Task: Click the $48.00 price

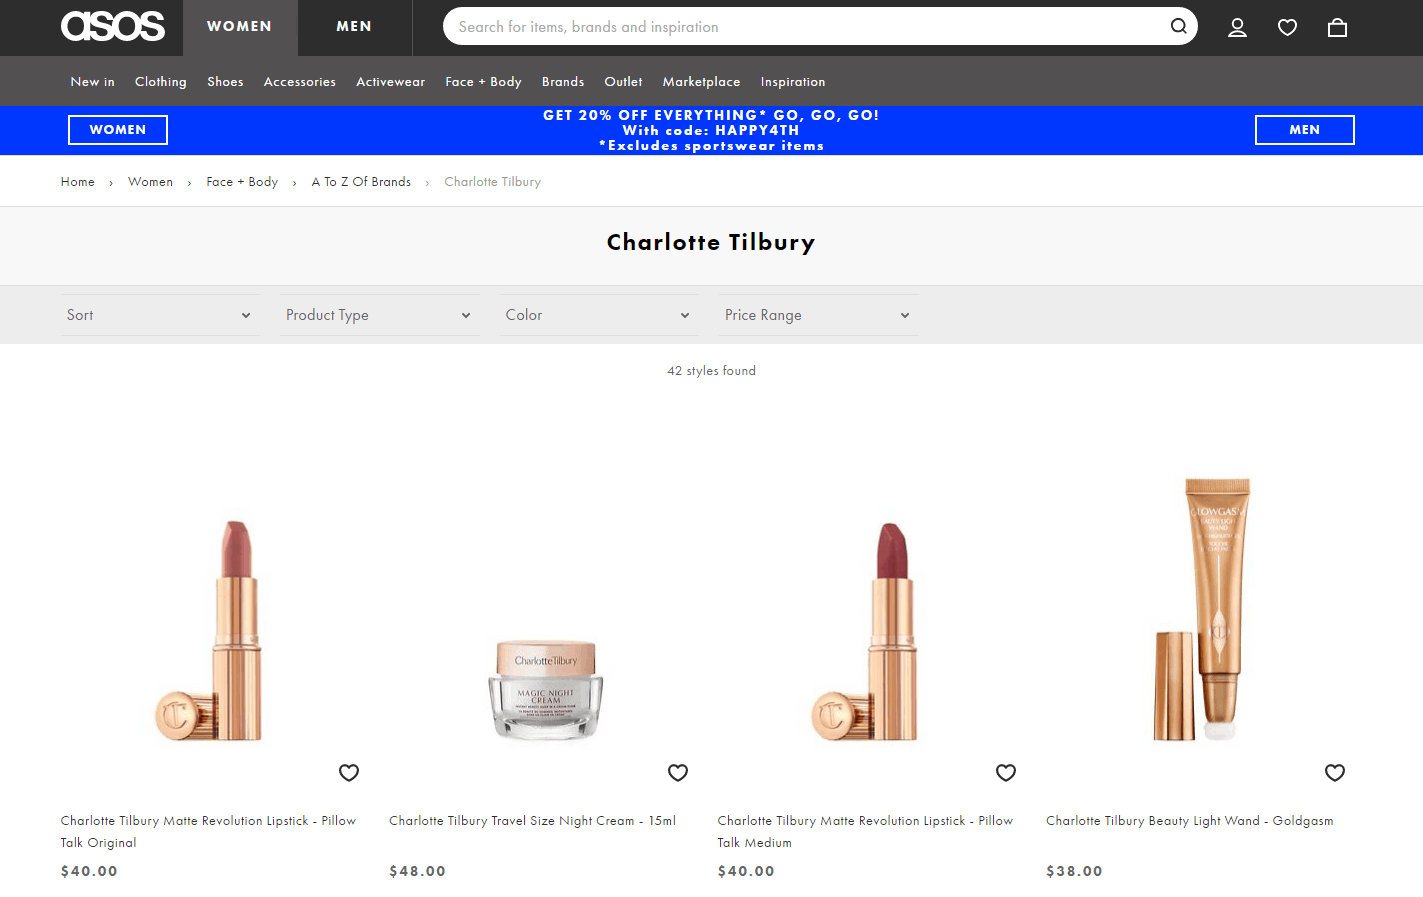Action: tap(418, 871)
